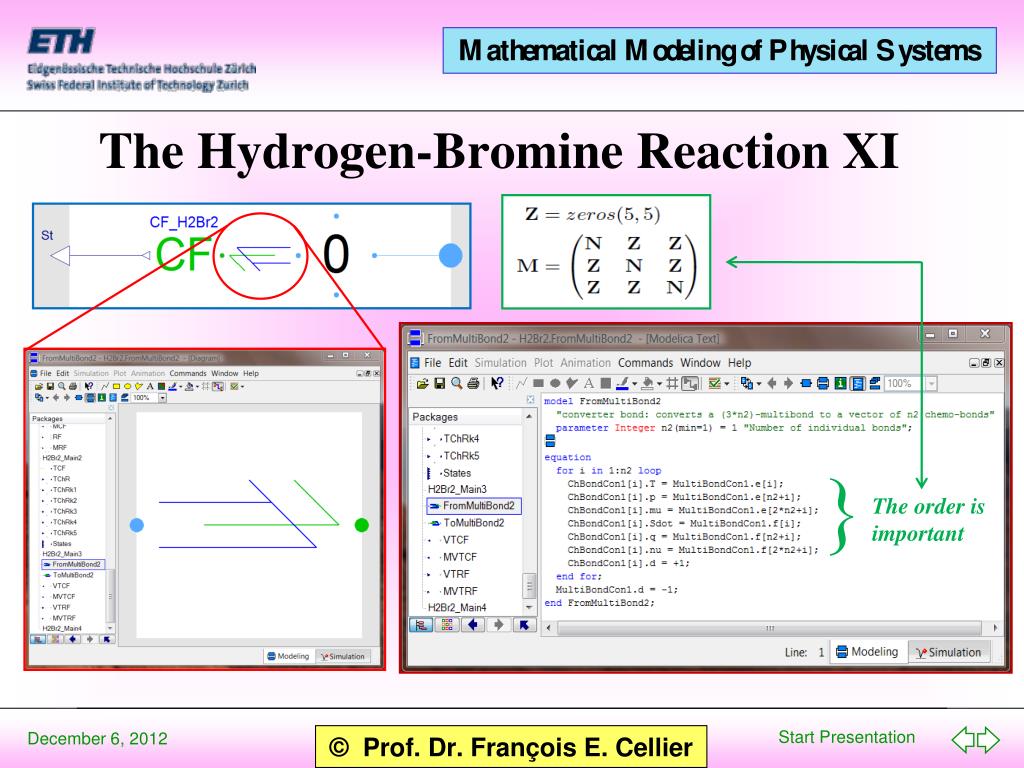Click Next arrow in Modelica Text top toolbar

[x=788, y=383]
